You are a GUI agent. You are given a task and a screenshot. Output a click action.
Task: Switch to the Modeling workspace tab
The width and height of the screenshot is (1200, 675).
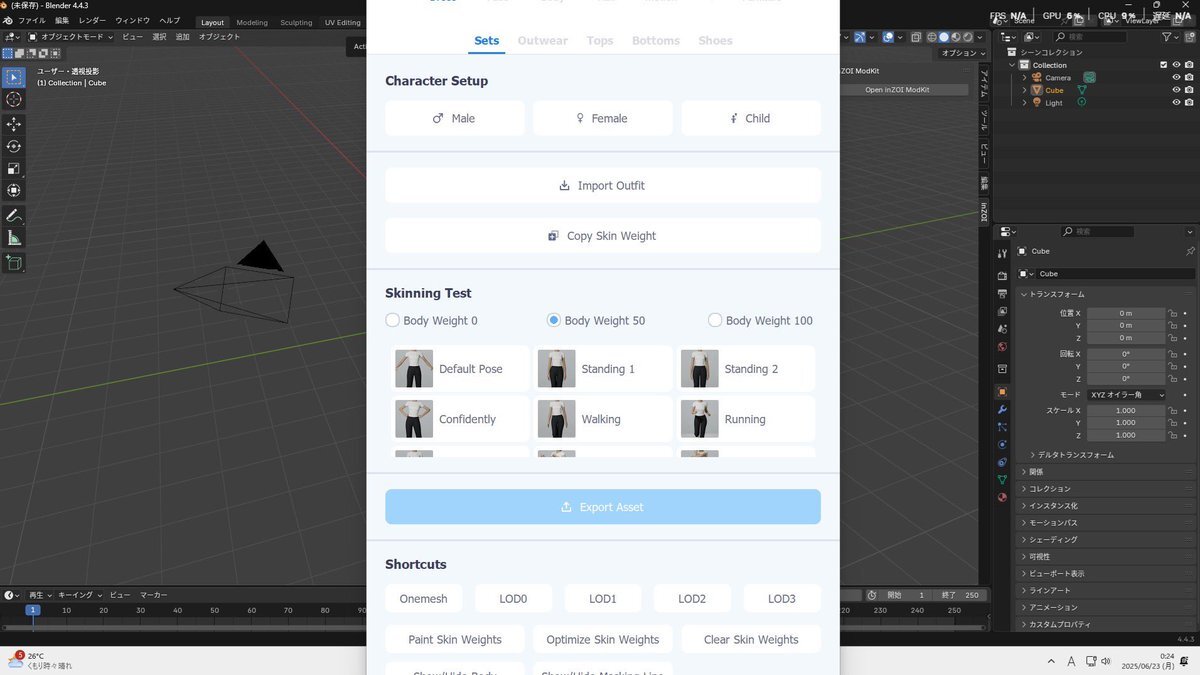252,22
